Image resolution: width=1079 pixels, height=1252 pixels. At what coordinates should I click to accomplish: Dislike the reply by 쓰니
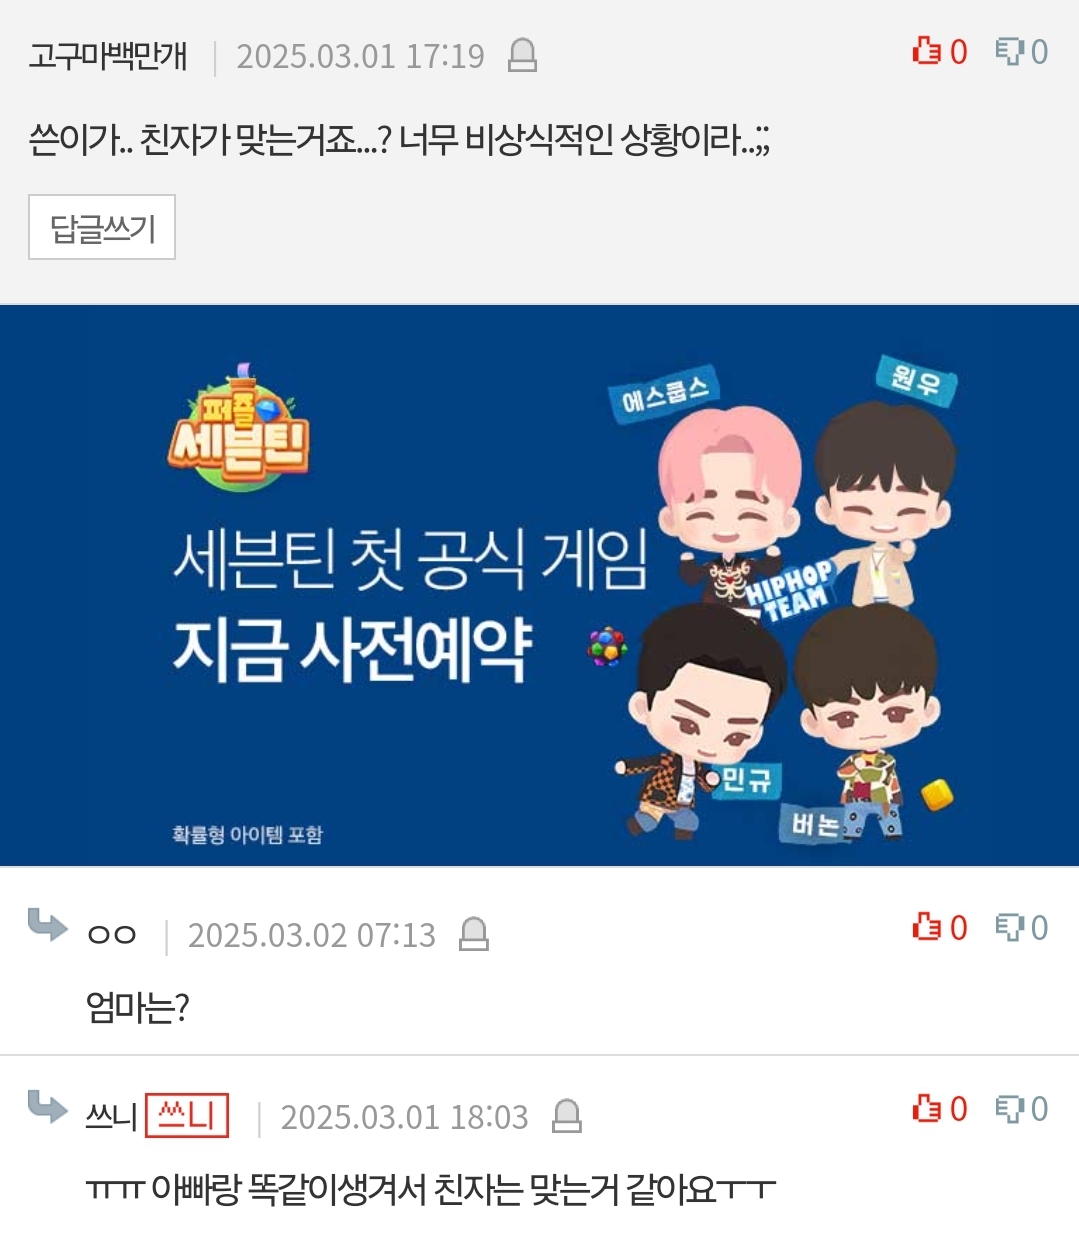click(1021, 1108)
